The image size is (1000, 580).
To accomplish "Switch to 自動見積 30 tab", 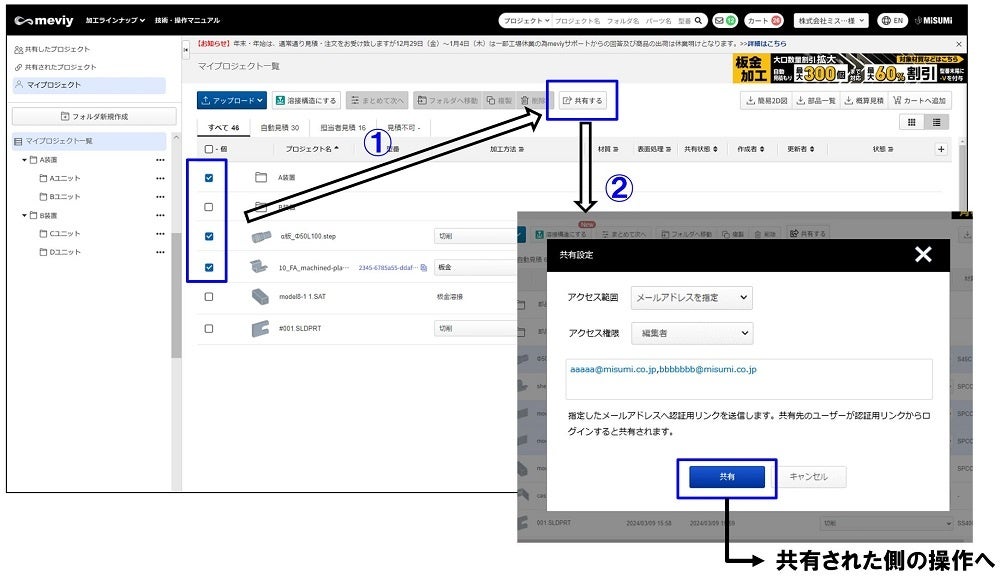I will click(x=279, y=128).
